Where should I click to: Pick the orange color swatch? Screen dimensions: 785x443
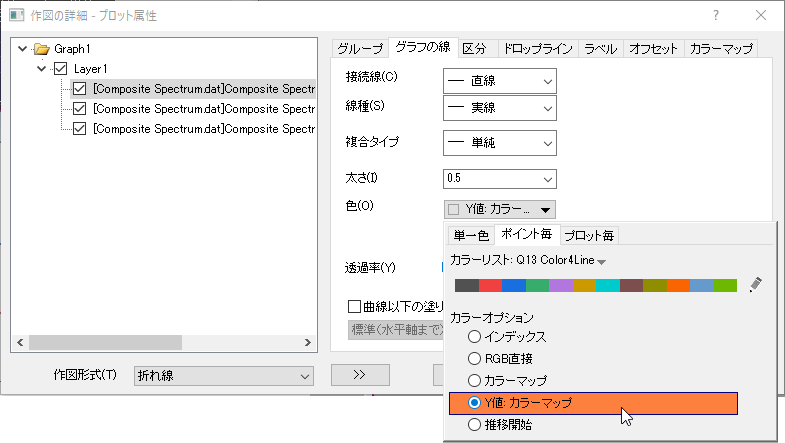[x=678, y=285]
